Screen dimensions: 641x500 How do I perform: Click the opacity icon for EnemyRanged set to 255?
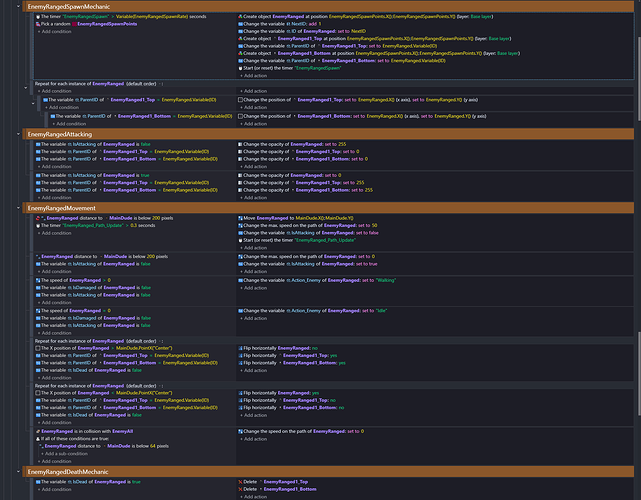pyautogui.click(x=240, y=144)
